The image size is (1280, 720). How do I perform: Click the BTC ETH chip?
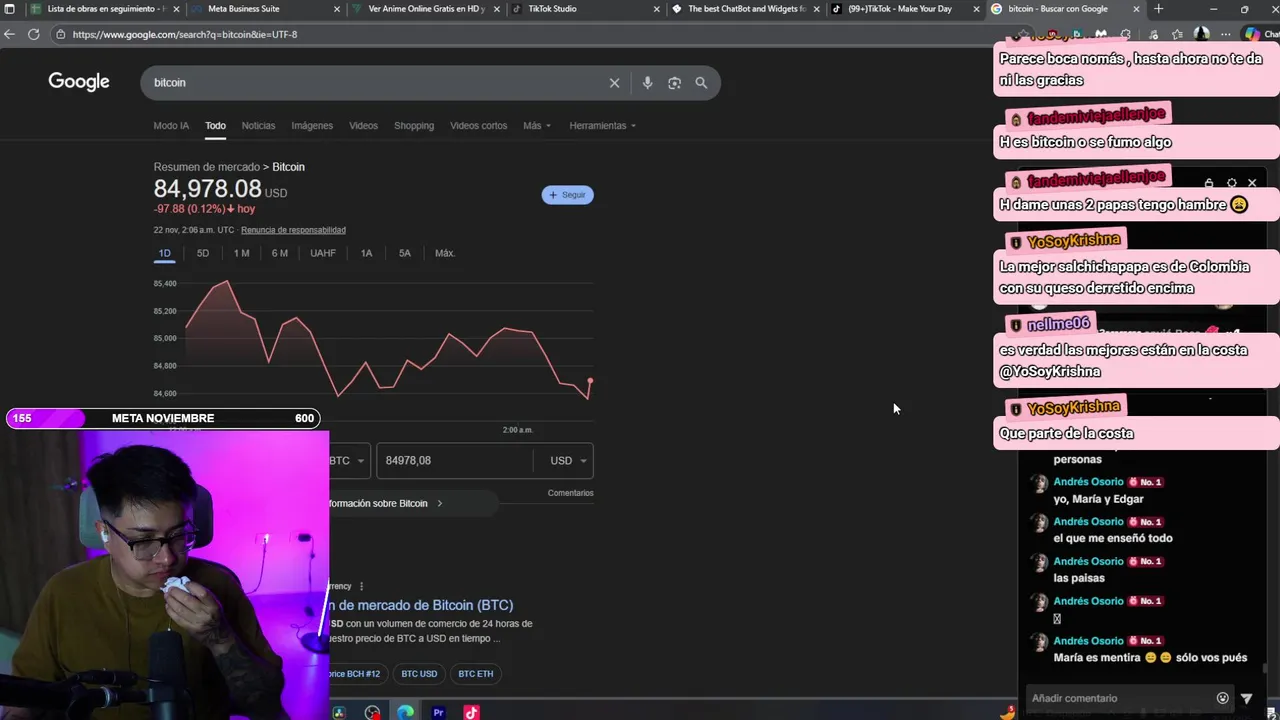pos(475,674)
